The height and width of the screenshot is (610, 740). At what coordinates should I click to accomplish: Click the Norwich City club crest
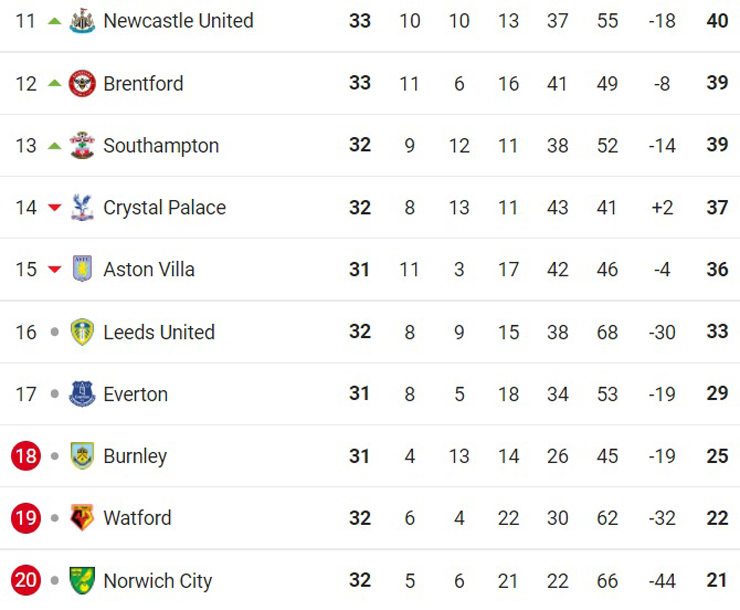(x=81, y=580)
